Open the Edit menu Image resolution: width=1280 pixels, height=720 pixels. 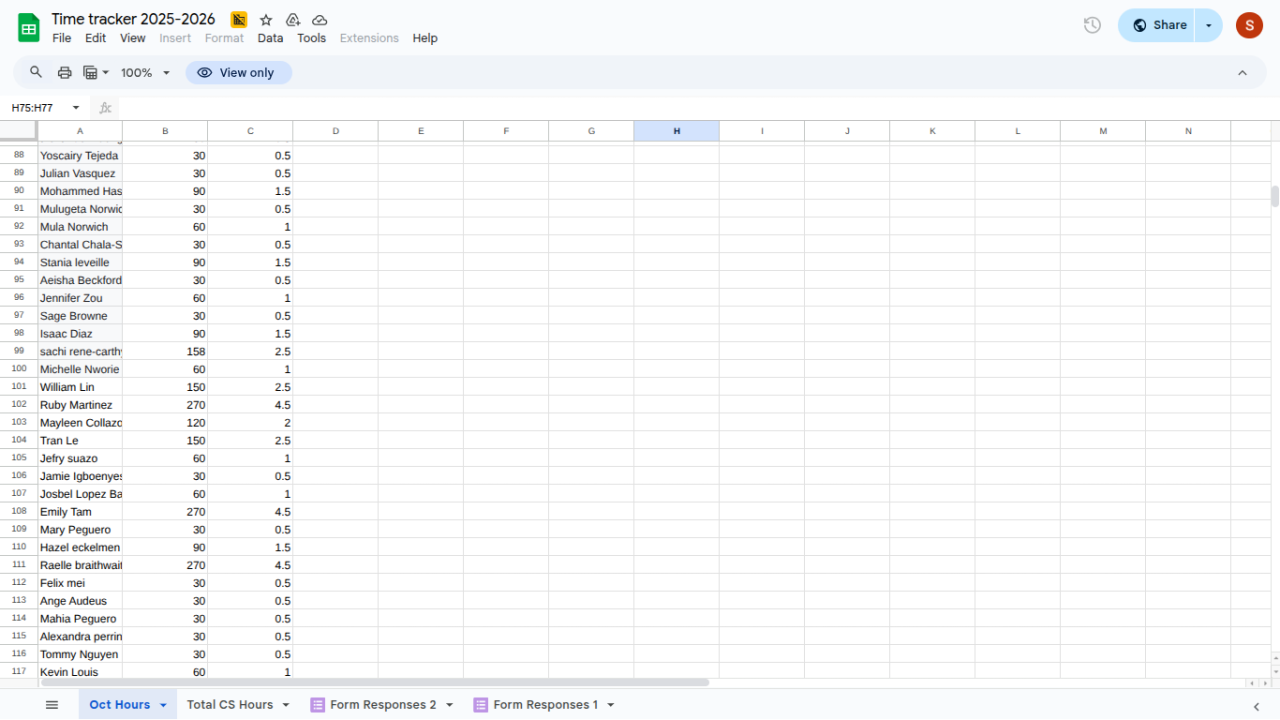(x=95, y=38)
